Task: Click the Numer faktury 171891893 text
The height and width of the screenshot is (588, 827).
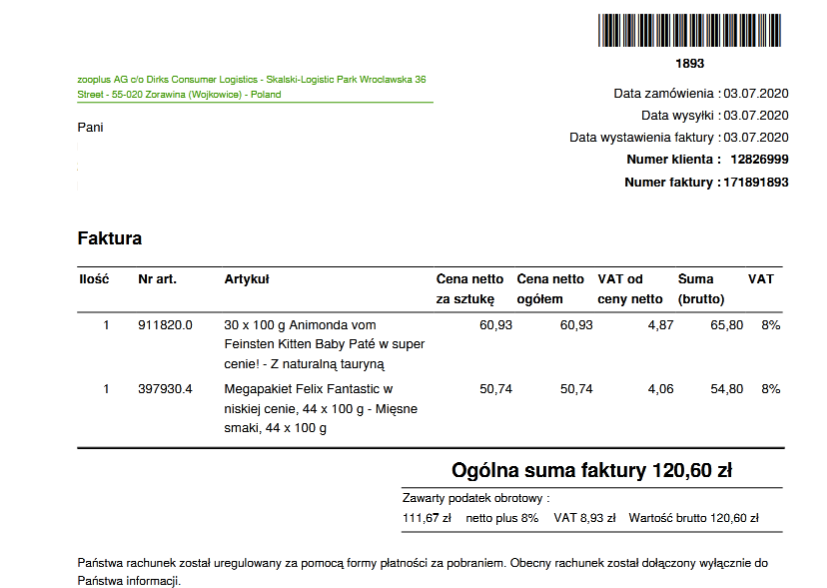Action: point(706,182)
